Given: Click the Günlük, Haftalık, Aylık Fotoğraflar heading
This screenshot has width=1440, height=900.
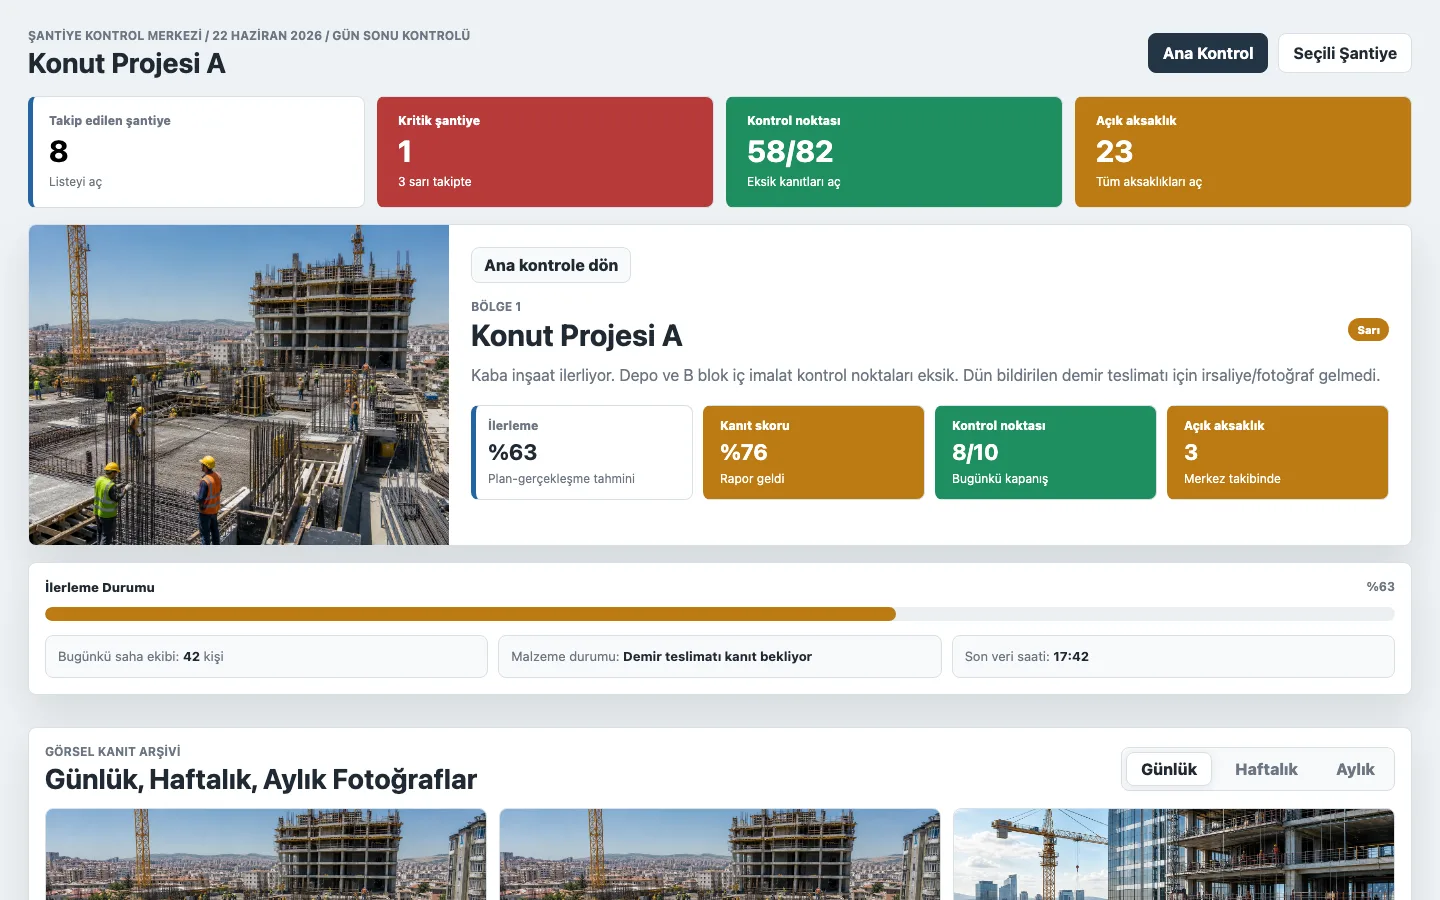Looking at the screenshot, I should pos(261,780).
